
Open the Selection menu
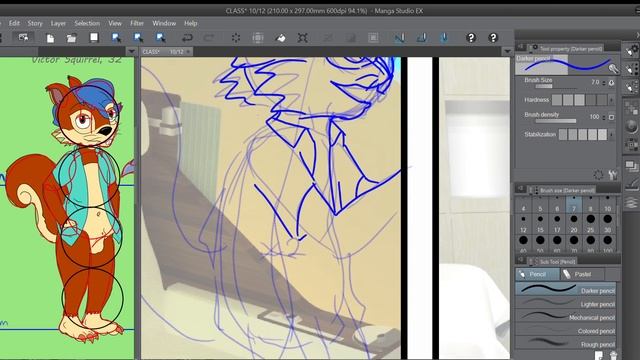click(87, 23)
